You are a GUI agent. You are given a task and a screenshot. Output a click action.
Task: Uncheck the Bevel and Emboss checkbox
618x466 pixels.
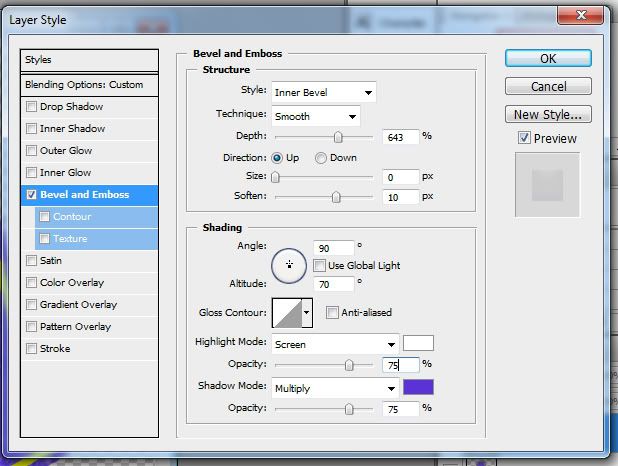(31, 195)
